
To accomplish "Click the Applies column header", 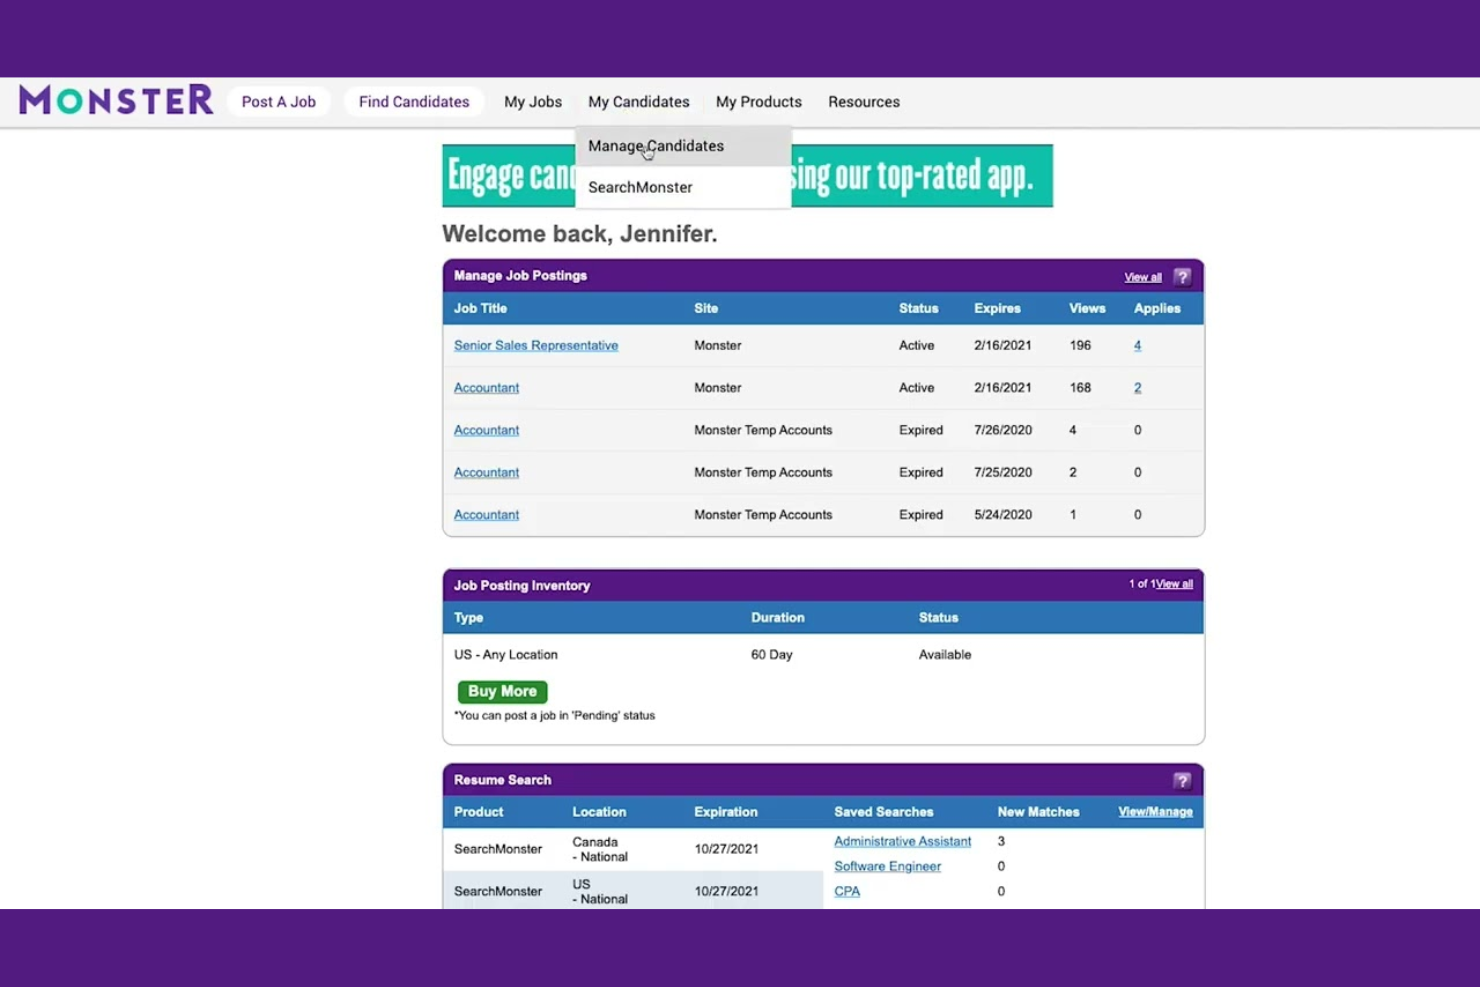I will [1157, 309].
